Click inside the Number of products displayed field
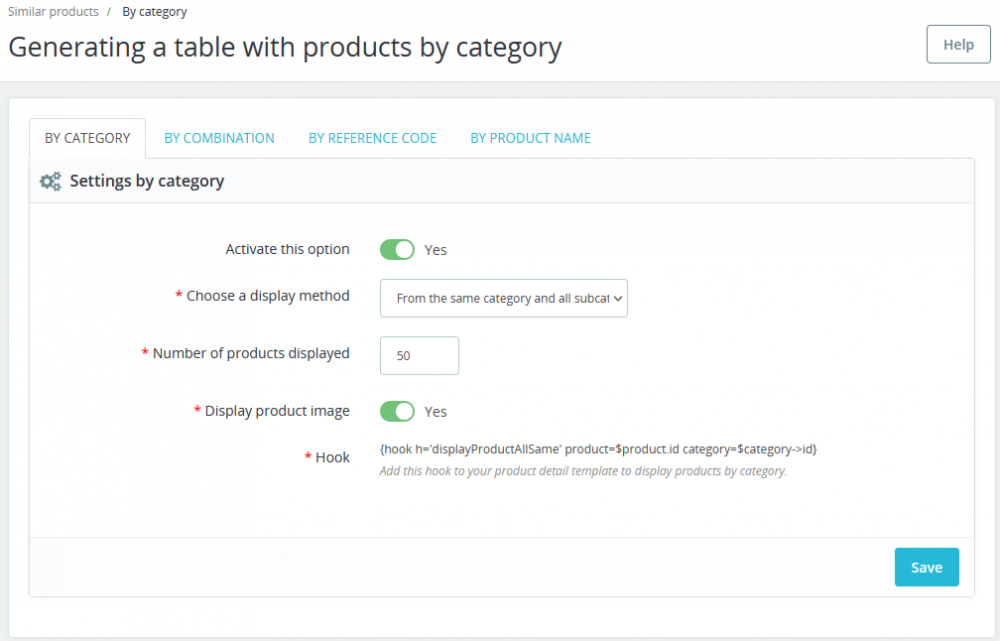The image size is (1000, 641). pyautogui.click(x=419, y=355)
